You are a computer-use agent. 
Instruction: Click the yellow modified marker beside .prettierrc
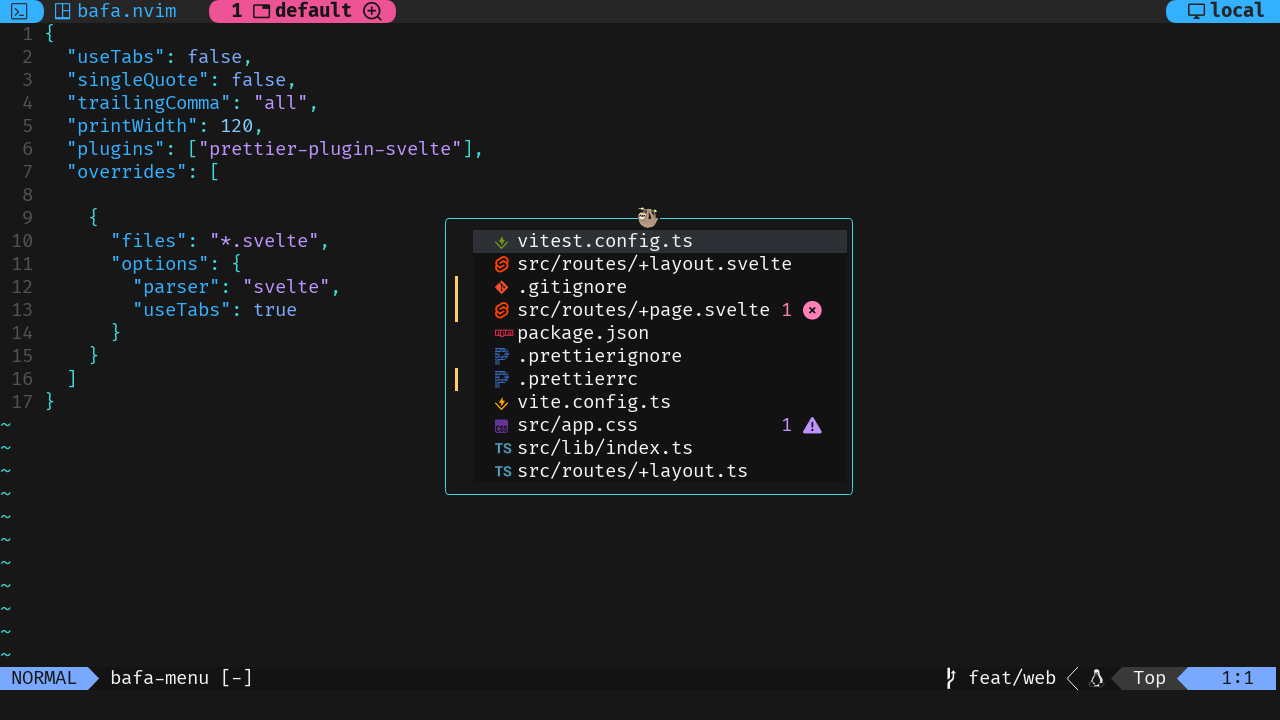(457, 379)
